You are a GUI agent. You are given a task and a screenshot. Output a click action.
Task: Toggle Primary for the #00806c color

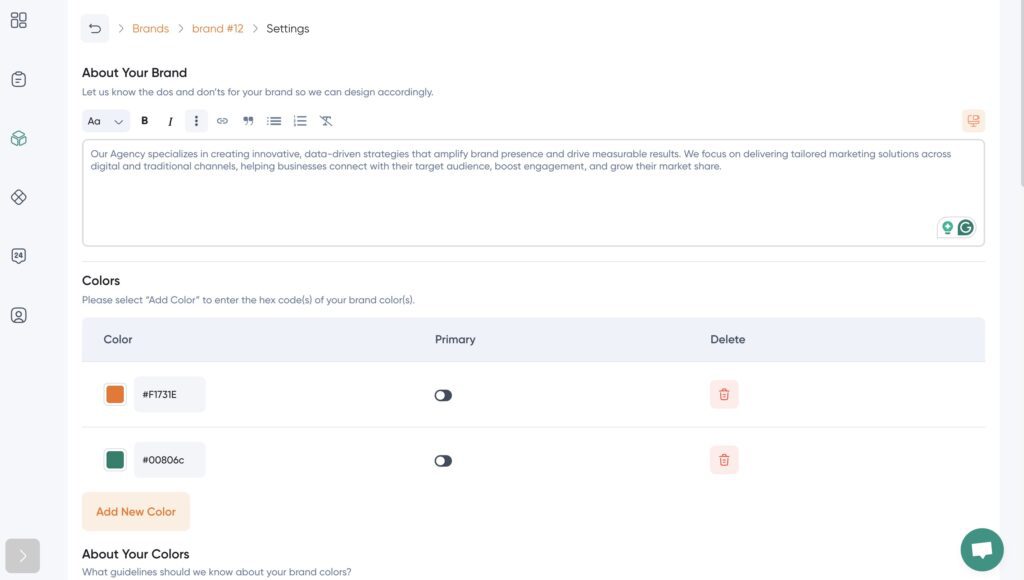(x=443, y=461)
